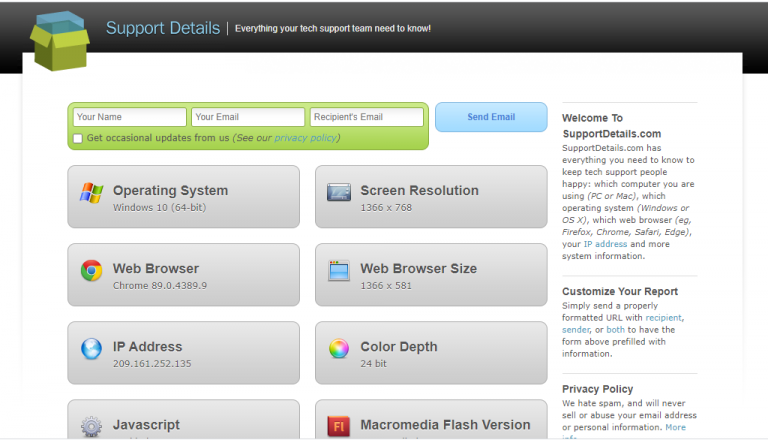Click the Web Browser Size window icon
The height and width of the screenshot is (440, 768).
coord(339,270)
